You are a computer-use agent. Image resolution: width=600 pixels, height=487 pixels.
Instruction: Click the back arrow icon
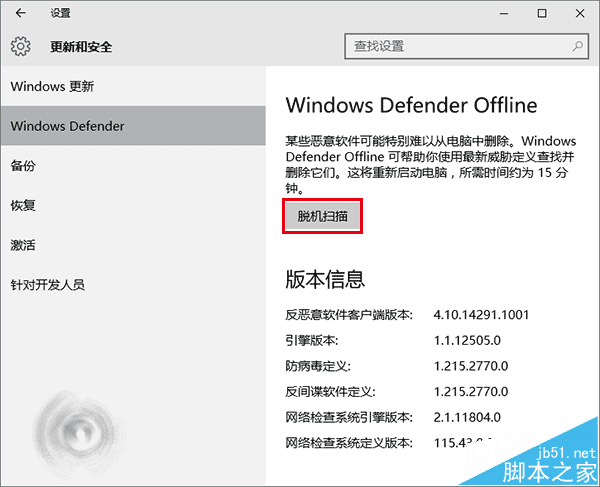(x=21, y=13)
